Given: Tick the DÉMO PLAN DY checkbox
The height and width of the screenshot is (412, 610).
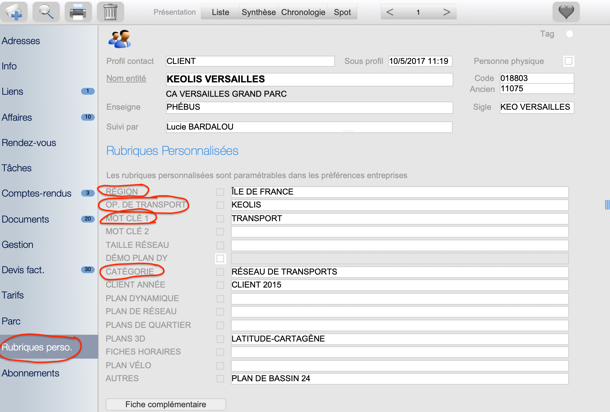Looking at the screenshot, I should pyautogui.click(x=220, y=258).
